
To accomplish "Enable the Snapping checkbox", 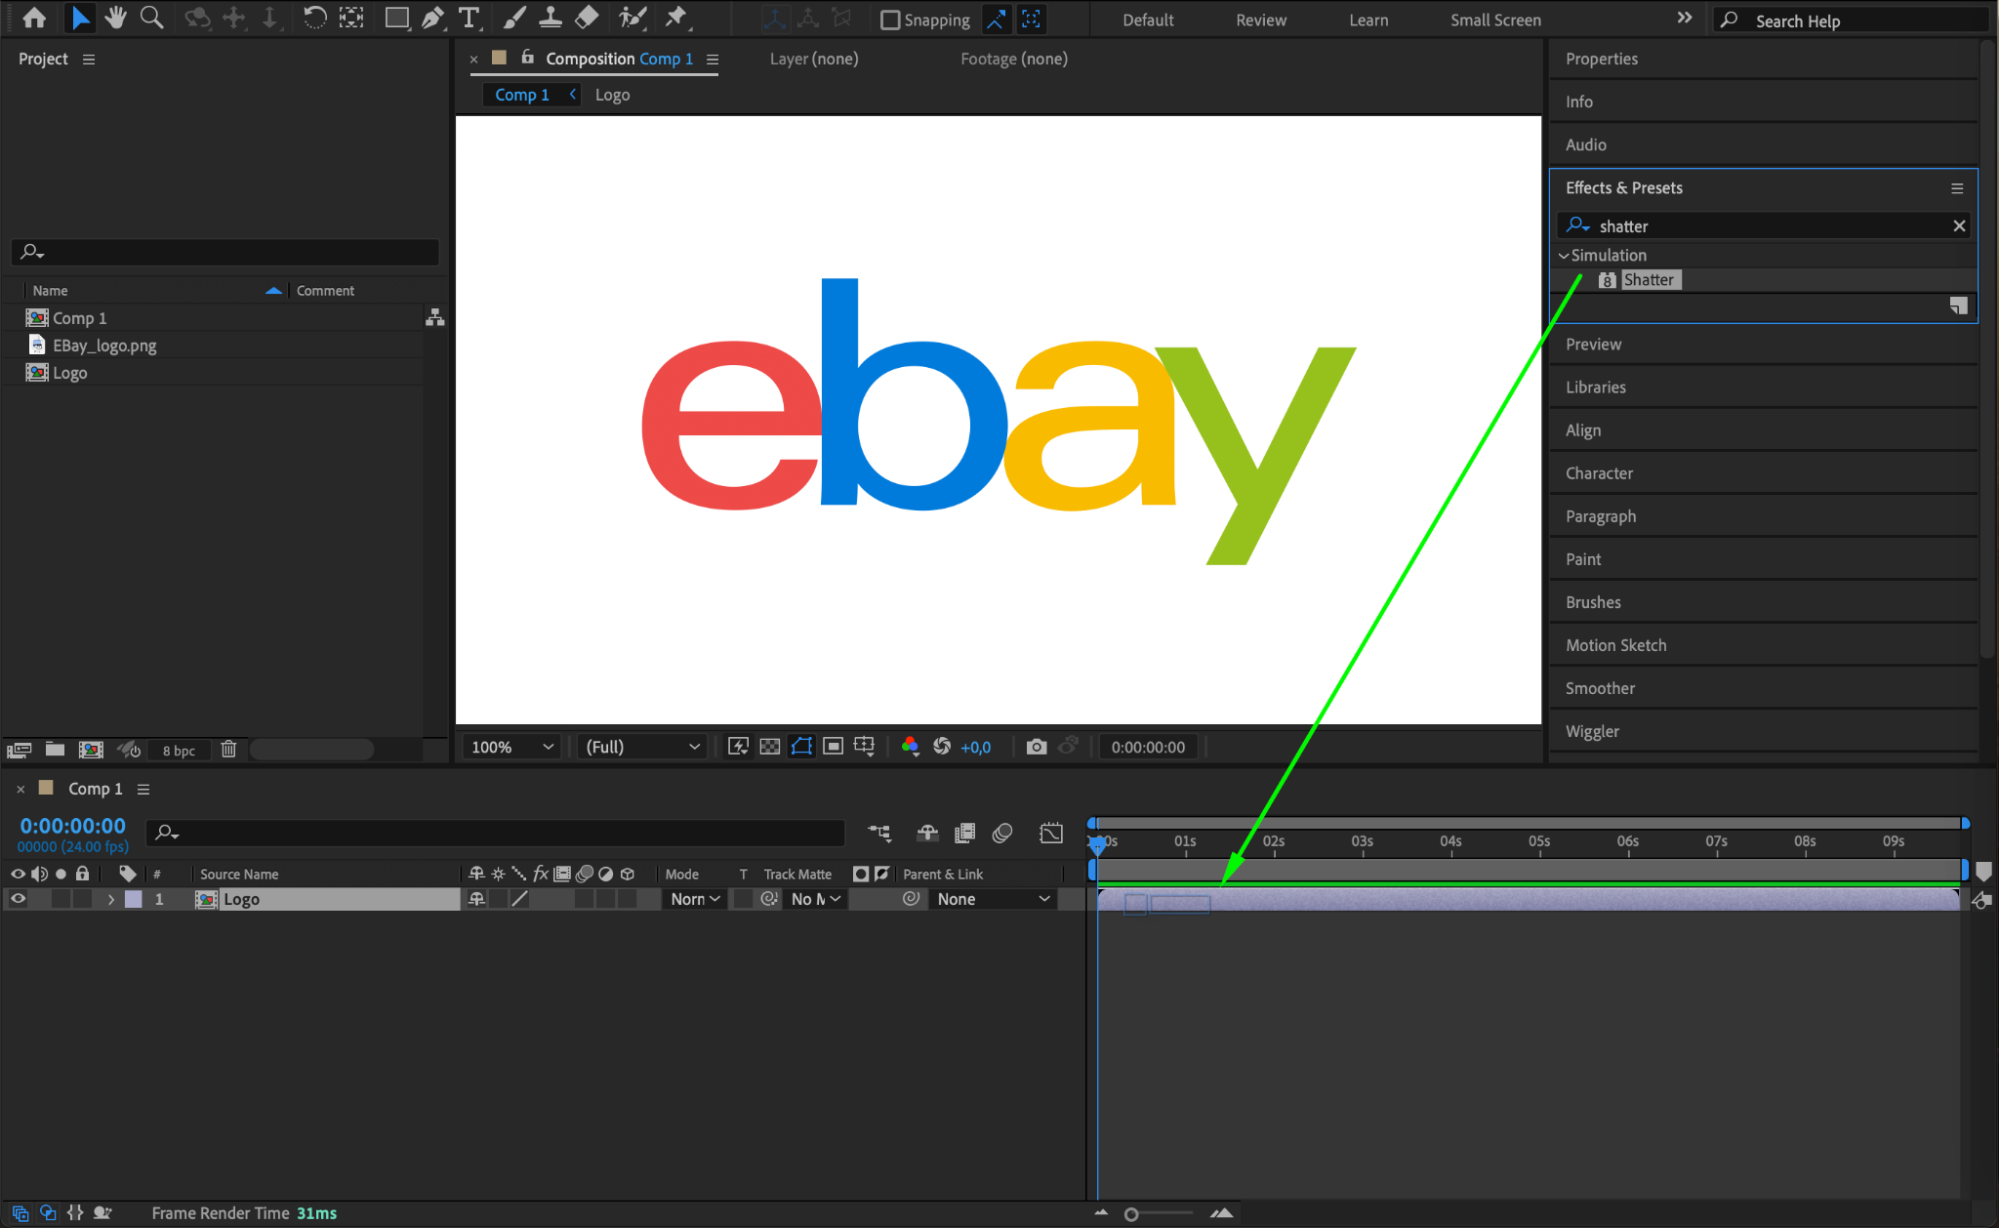I will (x=889, y=20).
